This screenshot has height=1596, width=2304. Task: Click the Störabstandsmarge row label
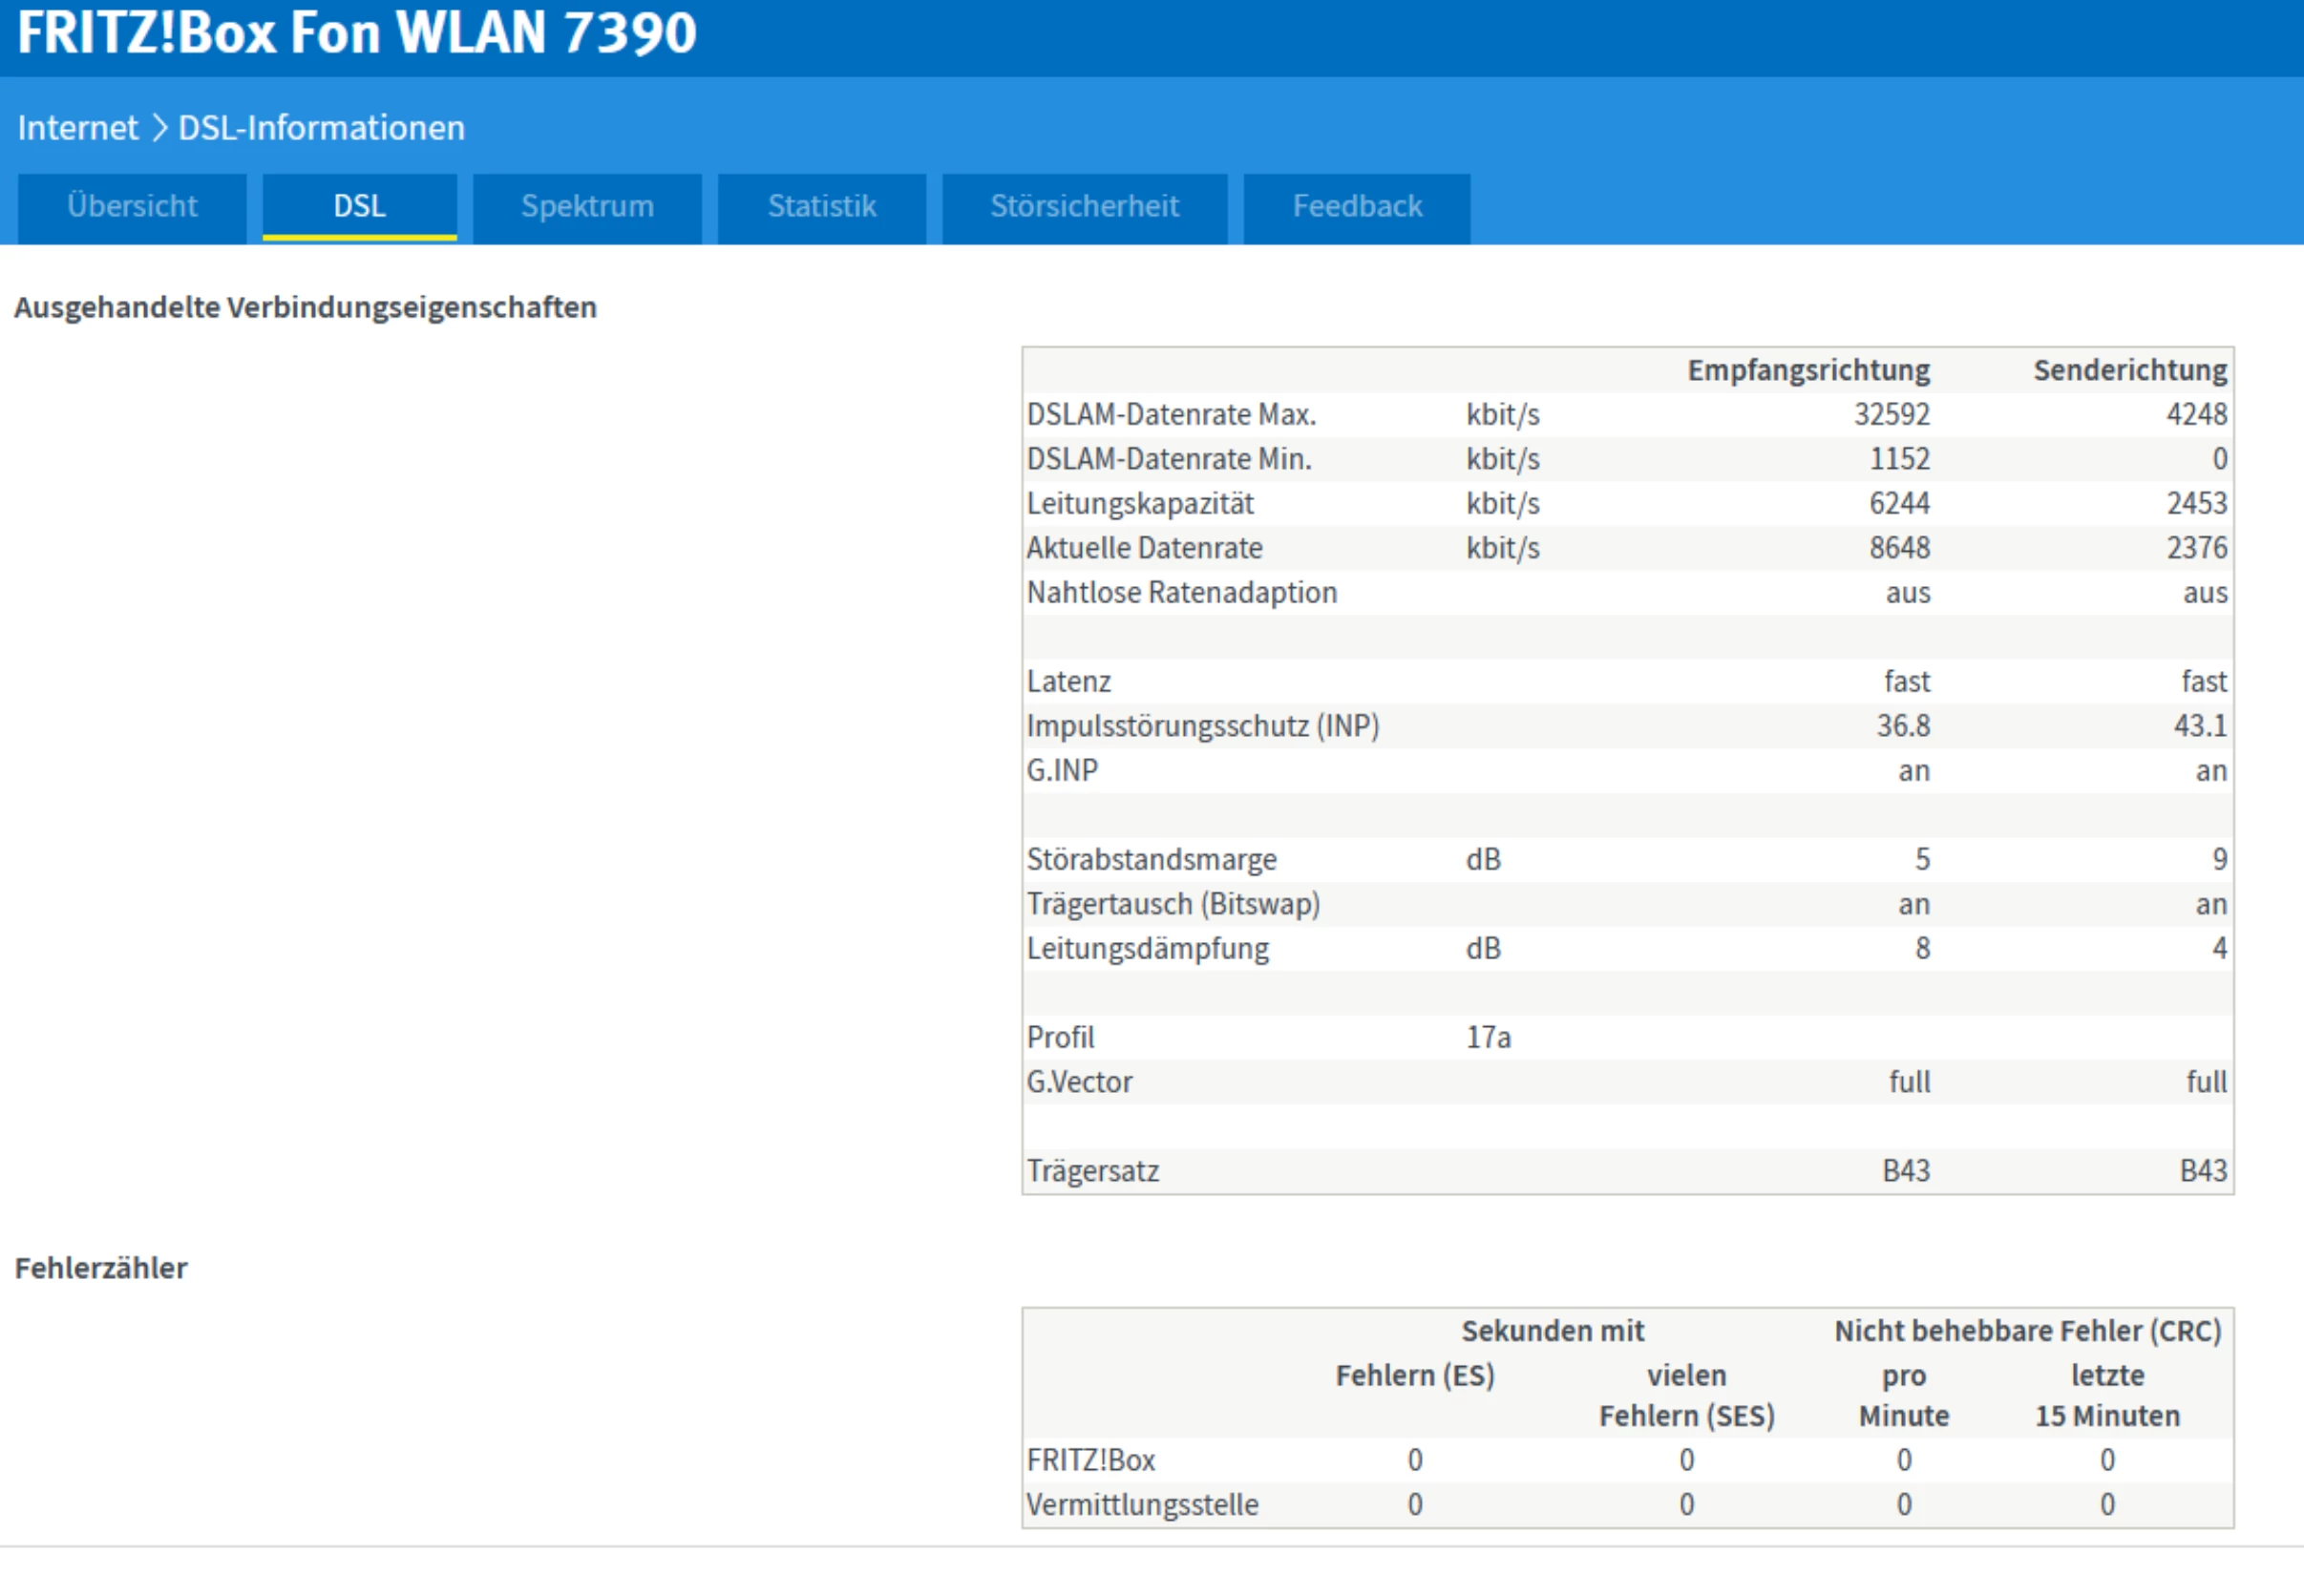tap(1151, 860)
